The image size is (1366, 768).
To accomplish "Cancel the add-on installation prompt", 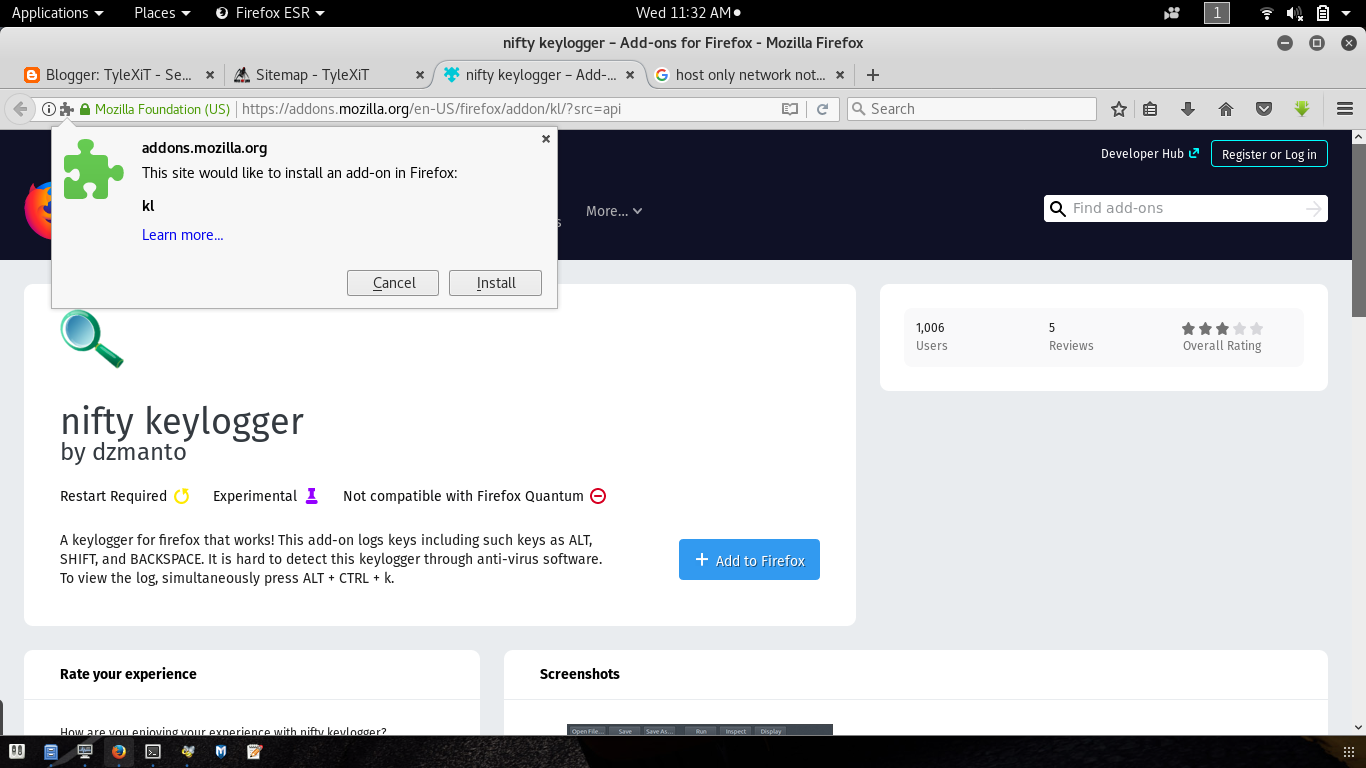I will pyautogui.click(x=393, y=283).
